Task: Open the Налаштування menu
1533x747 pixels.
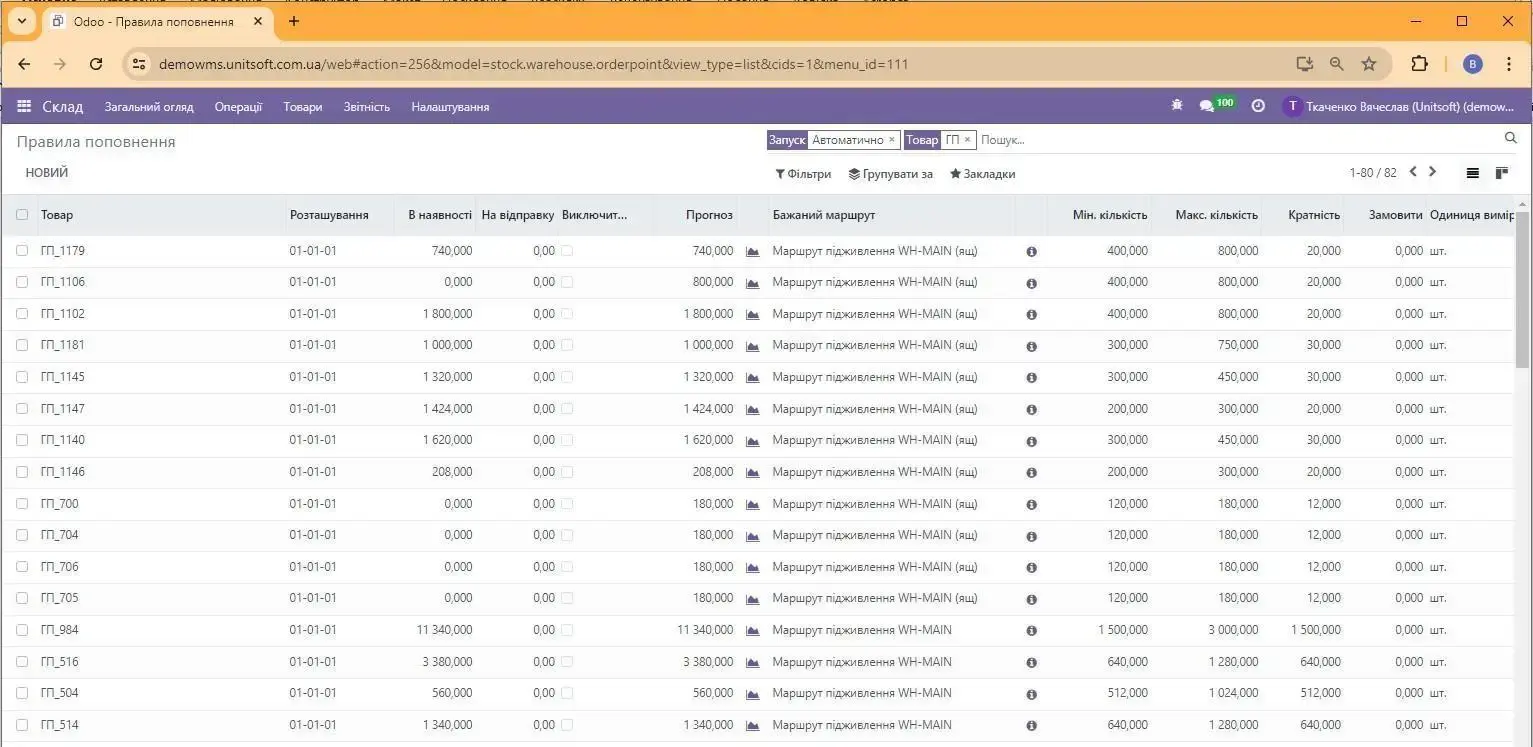Action: [450, 107]
